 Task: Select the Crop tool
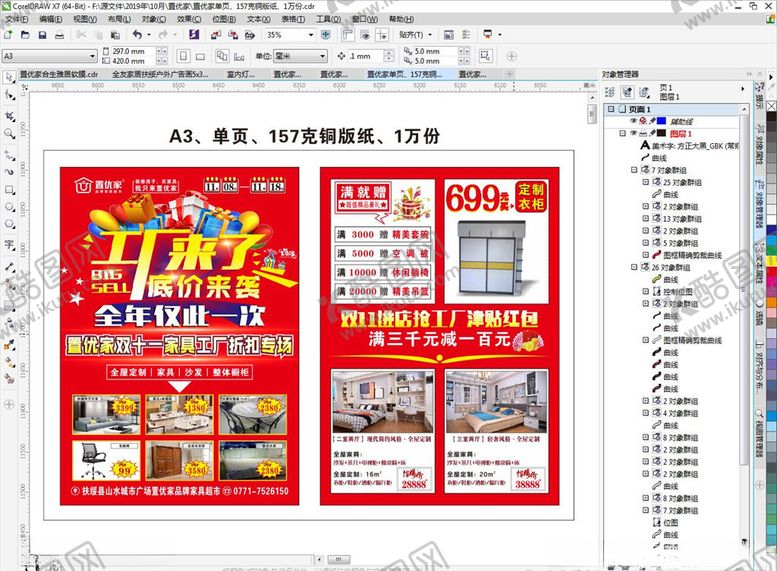click(x=9, y=116)
